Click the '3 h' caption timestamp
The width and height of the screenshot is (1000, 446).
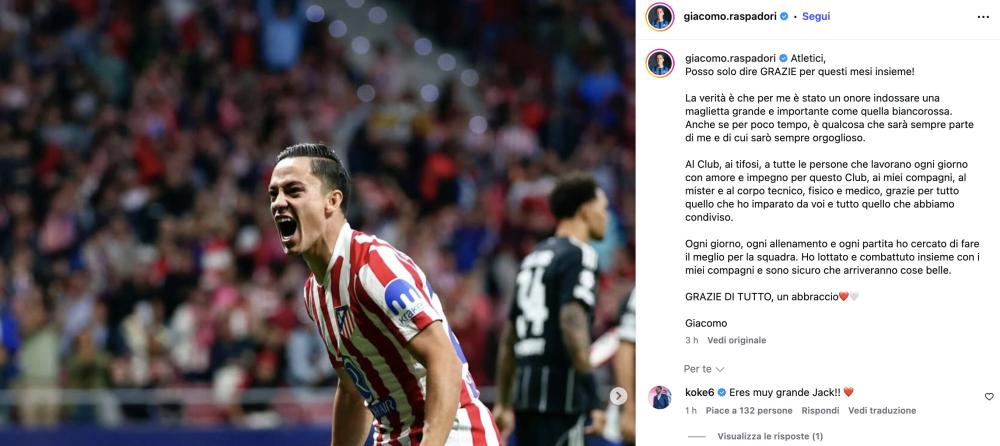(x=691, y=340)
